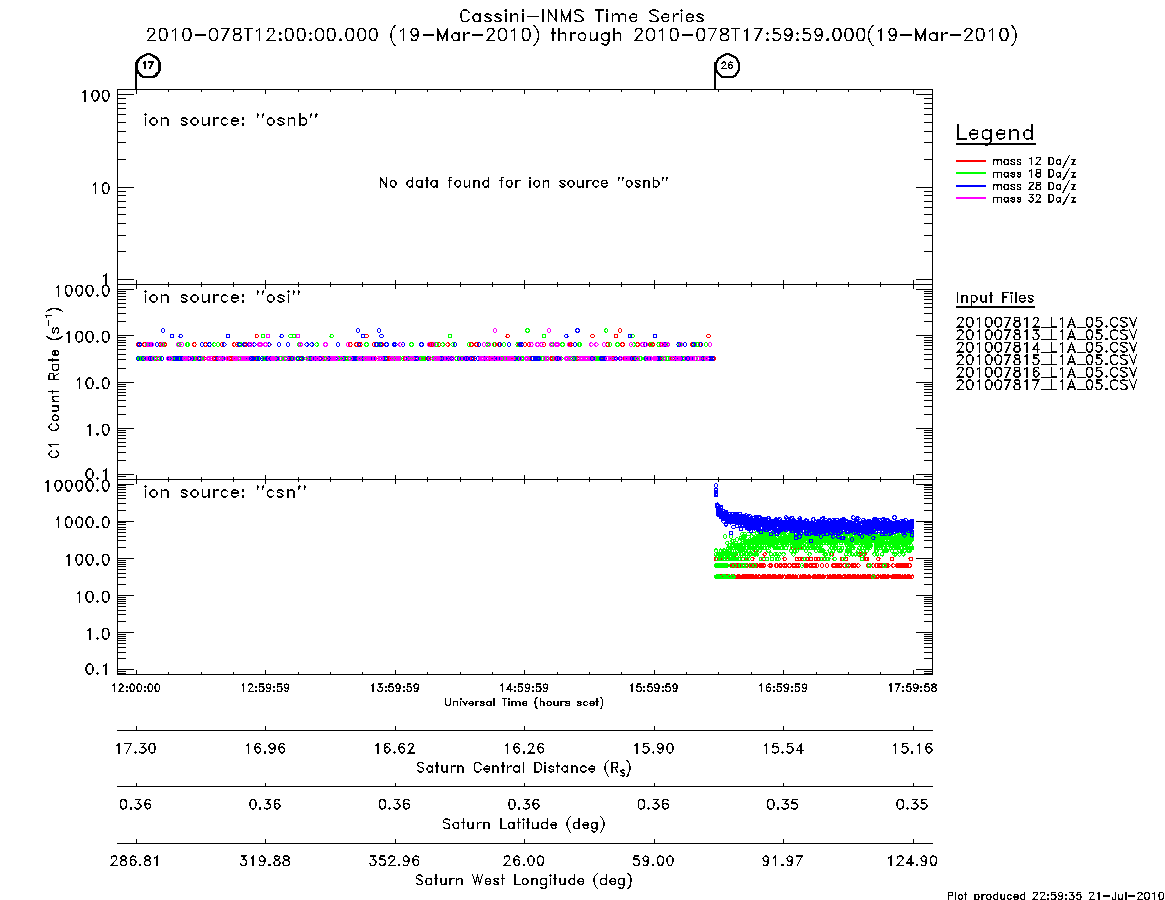Image resolution: width=1165 pixels, height=900 pixels.
Task: Select file 201007813_L1A_05.CSV
Action: [1046, 335]
